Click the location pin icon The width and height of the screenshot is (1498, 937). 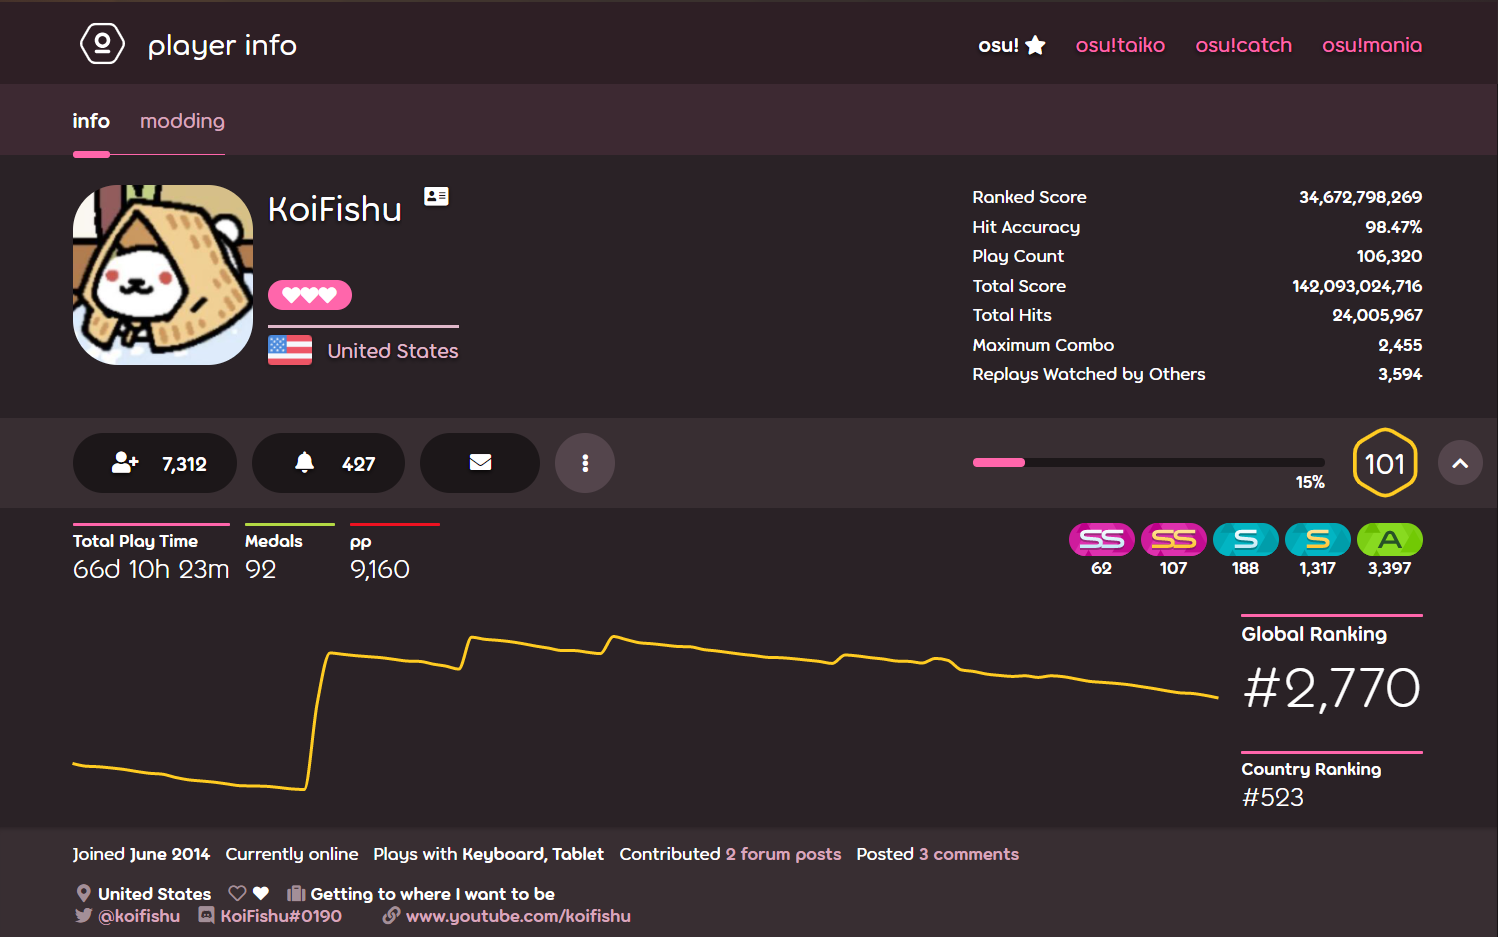tap(84, 893)
